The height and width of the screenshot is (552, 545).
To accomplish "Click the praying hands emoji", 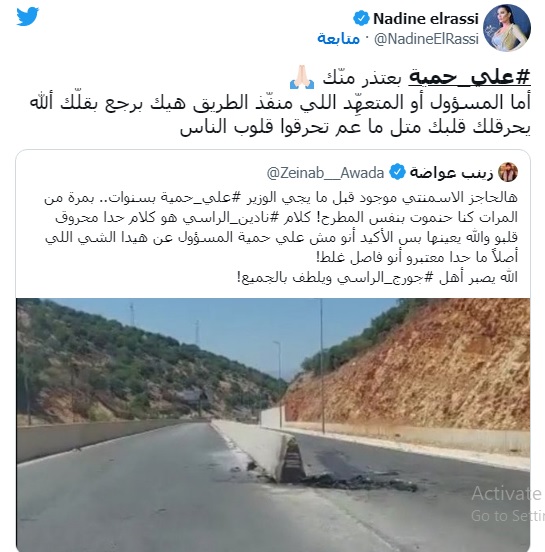I will pos(302,77).
